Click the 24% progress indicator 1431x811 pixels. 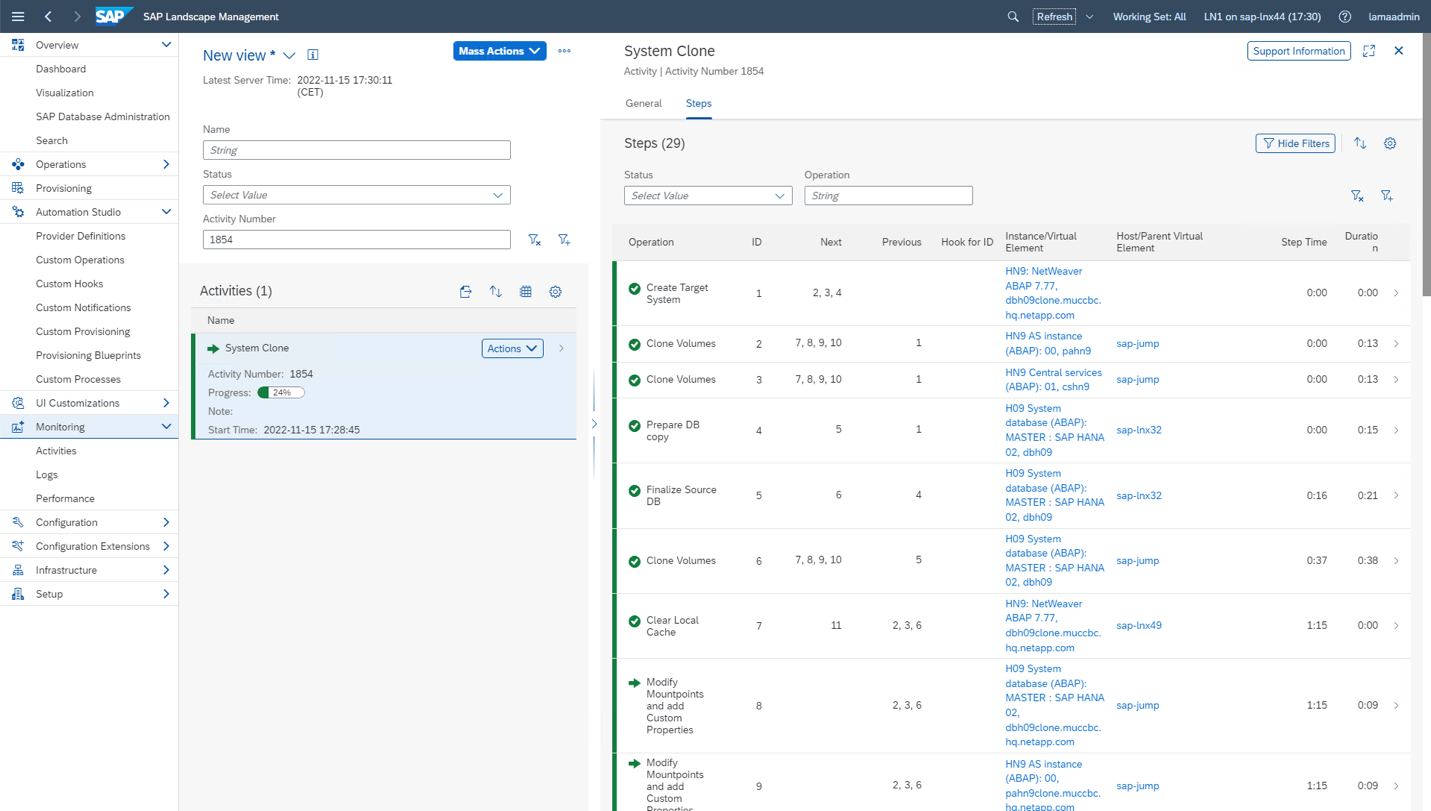point(281,393)
